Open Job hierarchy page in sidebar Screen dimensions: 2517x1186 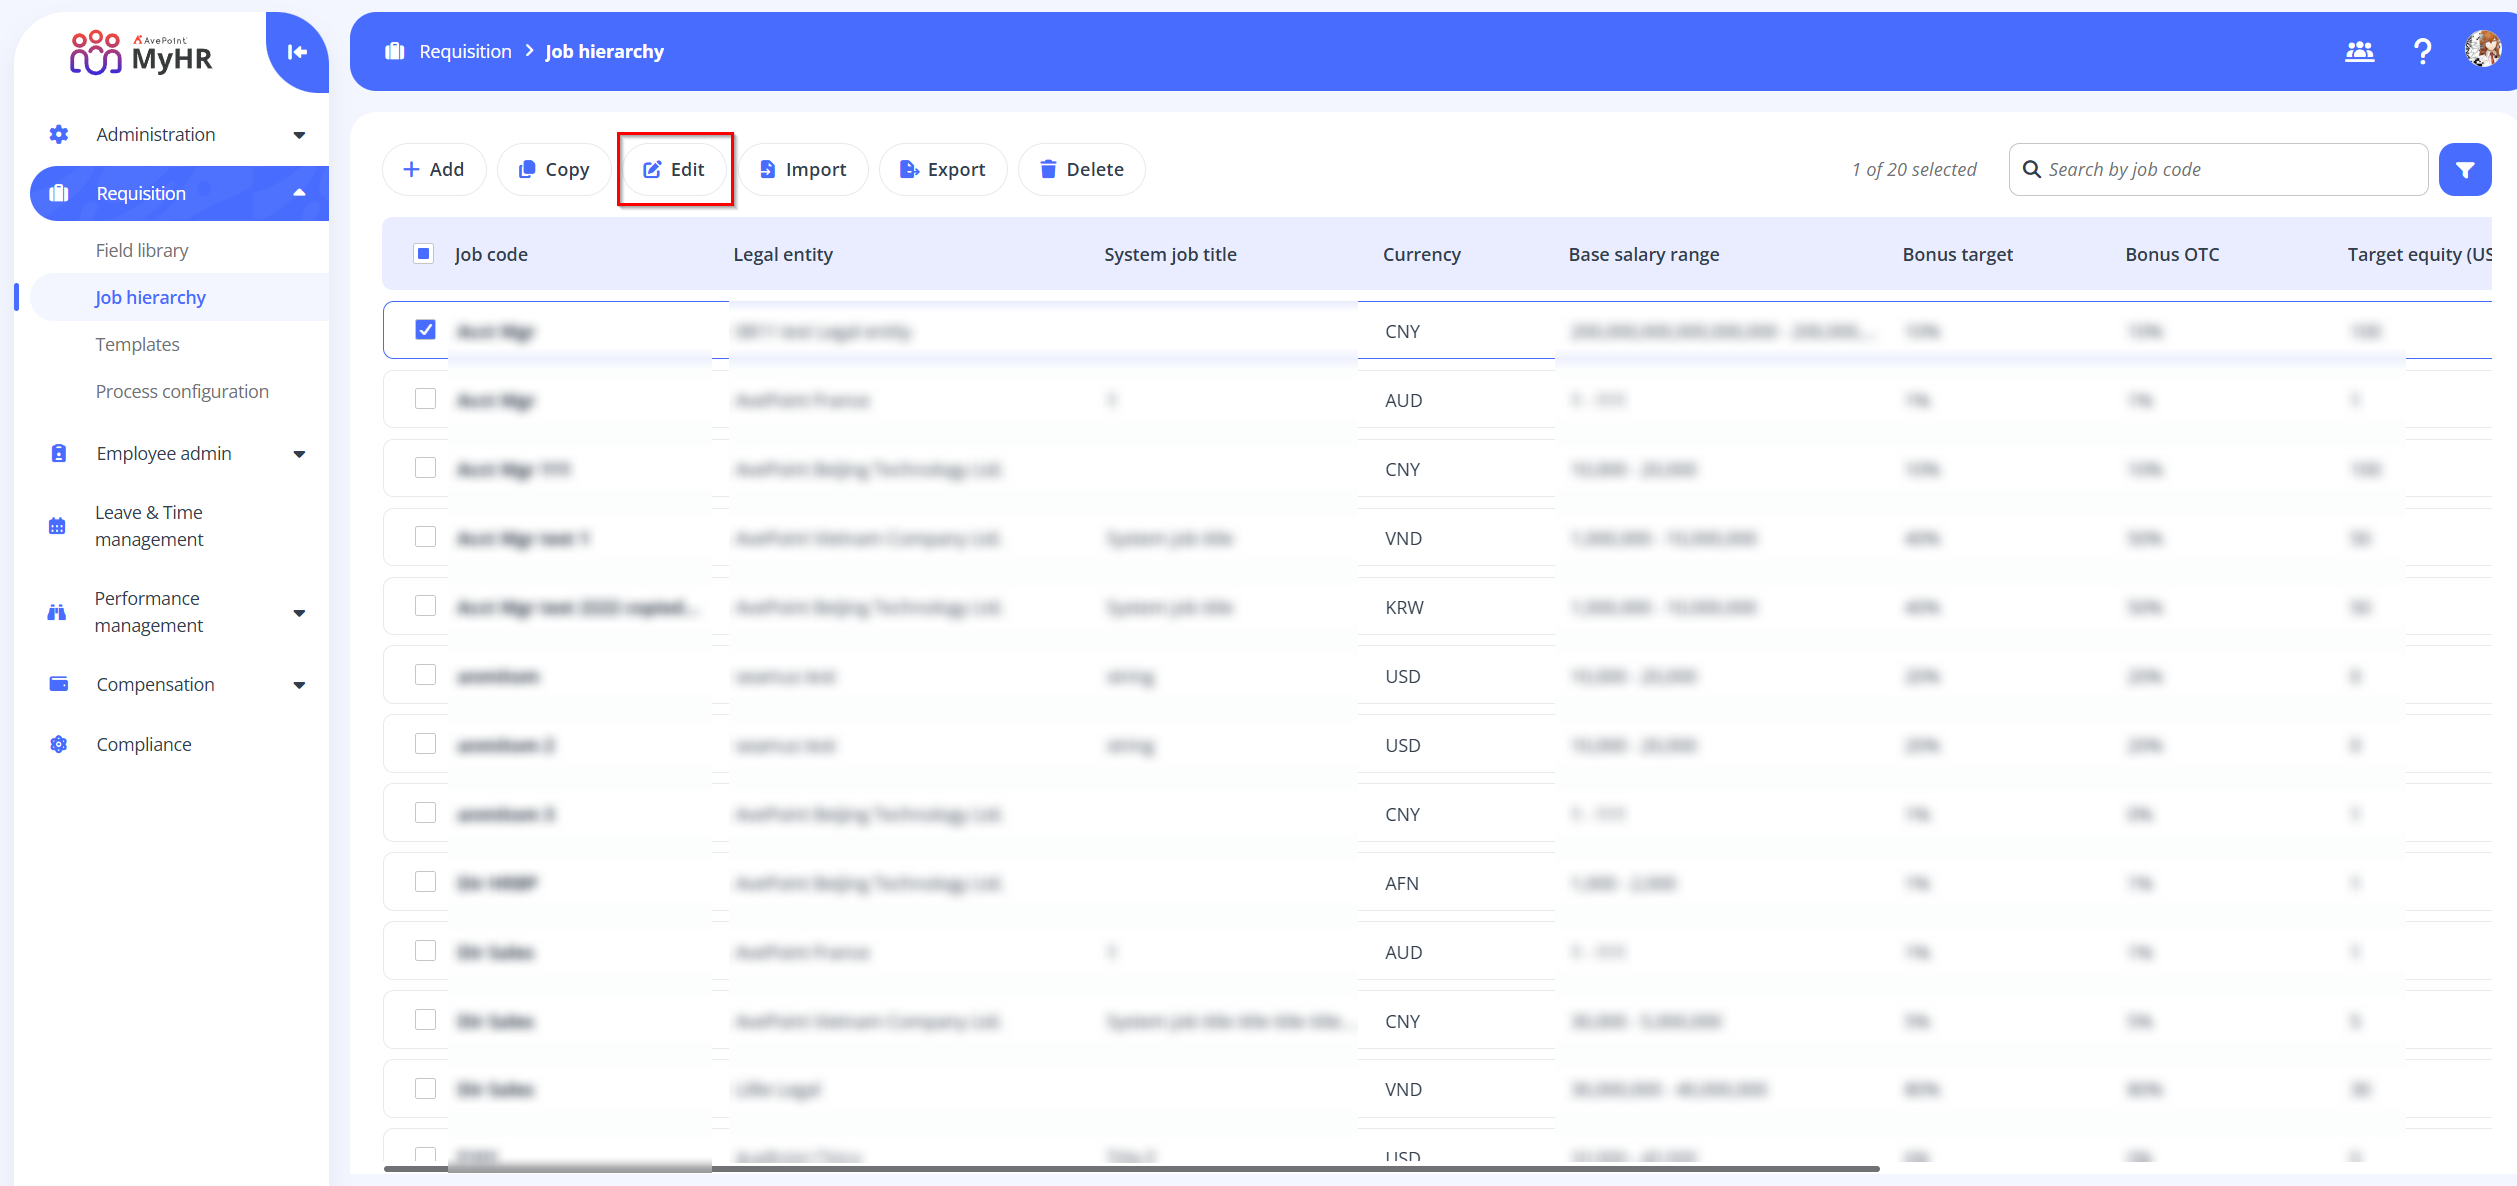click(150, 297)
